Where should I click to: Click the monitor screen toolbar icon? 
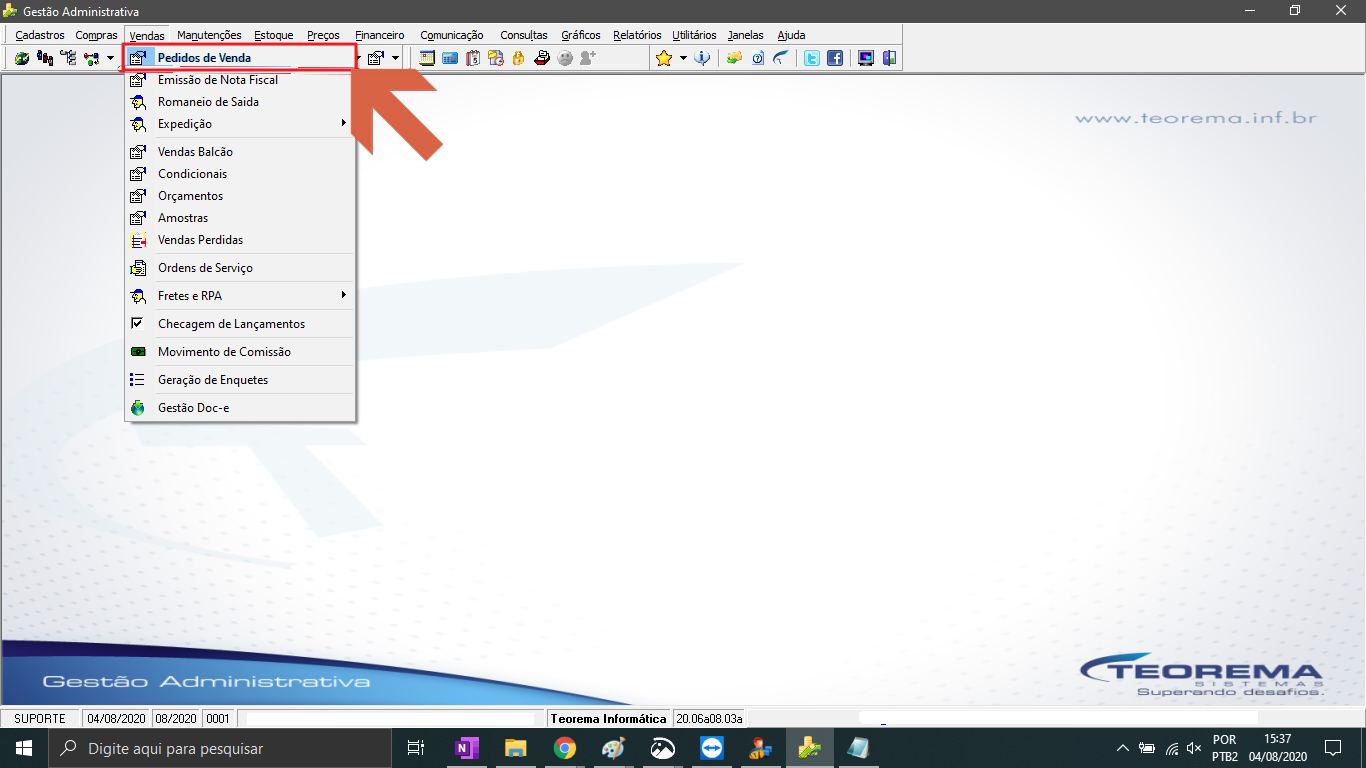[866, 59]
